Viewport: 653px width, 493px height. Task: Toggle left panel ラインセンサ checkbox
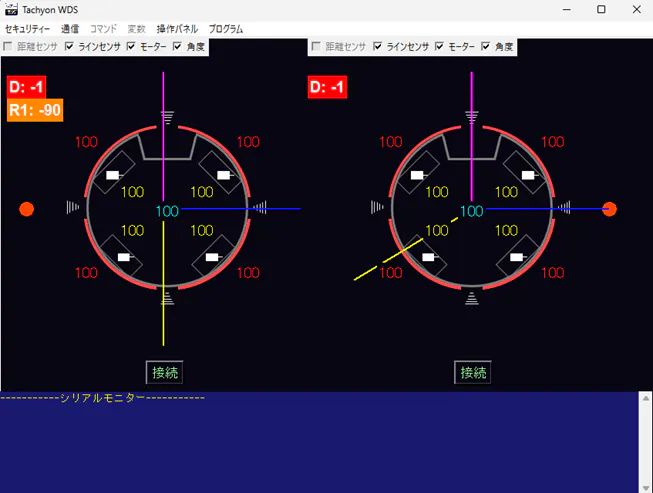[x=69, y=47]
